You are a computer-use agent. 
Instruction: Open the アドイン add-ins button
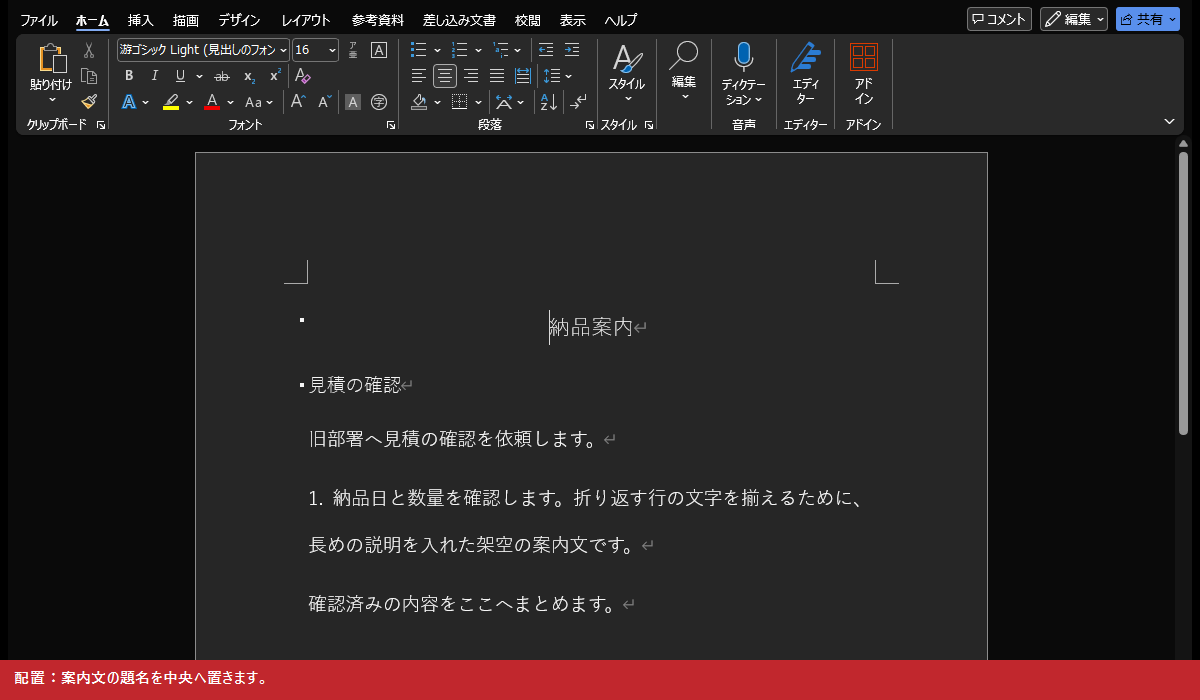[x=863, y=57]
